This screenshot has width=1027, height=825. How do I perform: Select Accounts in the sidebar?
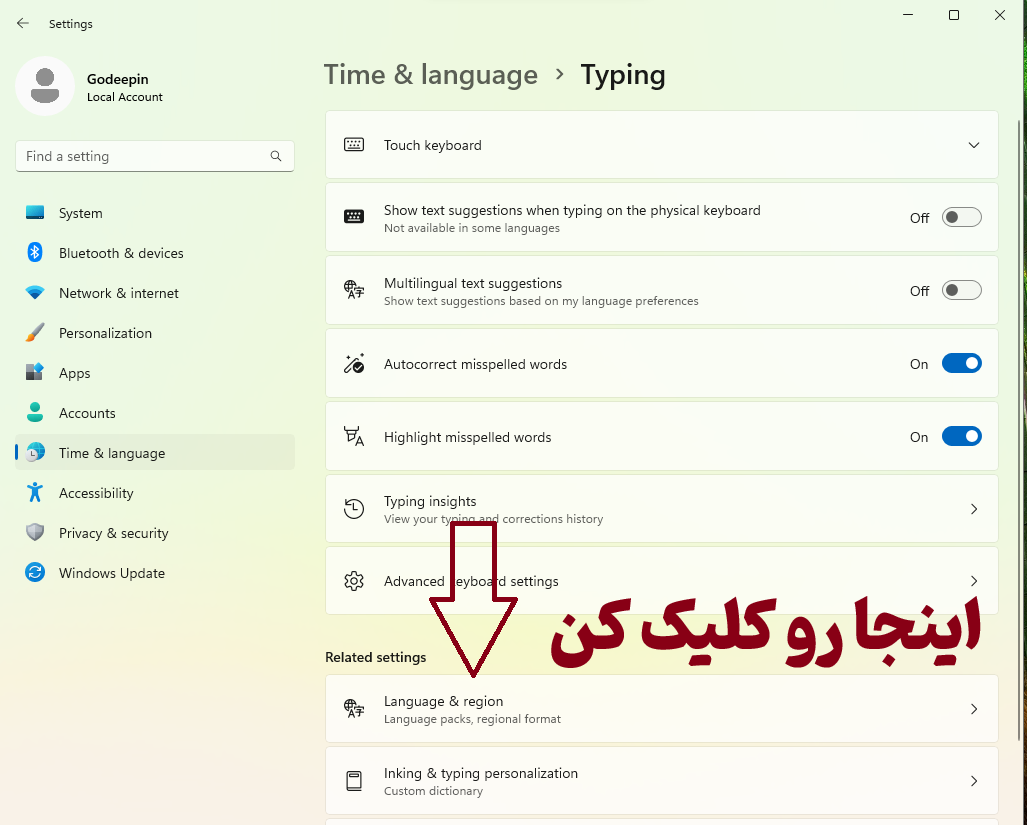155,412
